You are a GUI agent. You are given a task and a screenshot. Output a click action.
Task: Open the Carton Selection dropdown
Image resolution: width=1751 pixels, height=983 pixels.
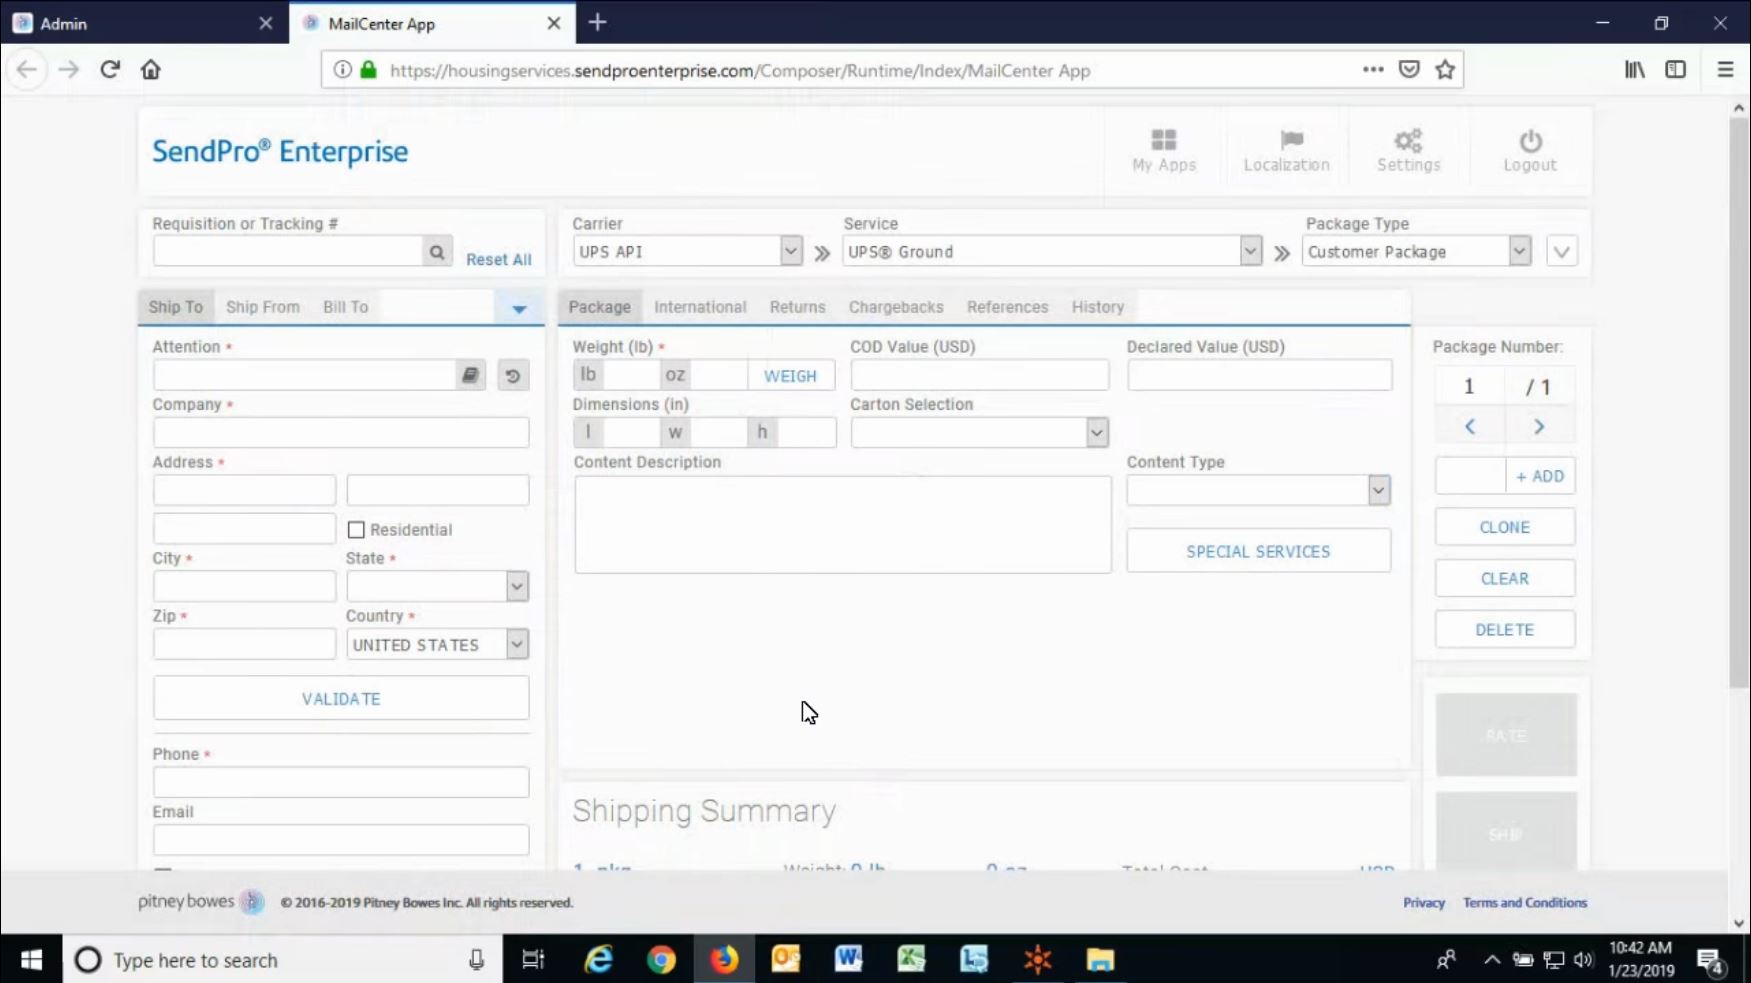[x=1097, y=433]
